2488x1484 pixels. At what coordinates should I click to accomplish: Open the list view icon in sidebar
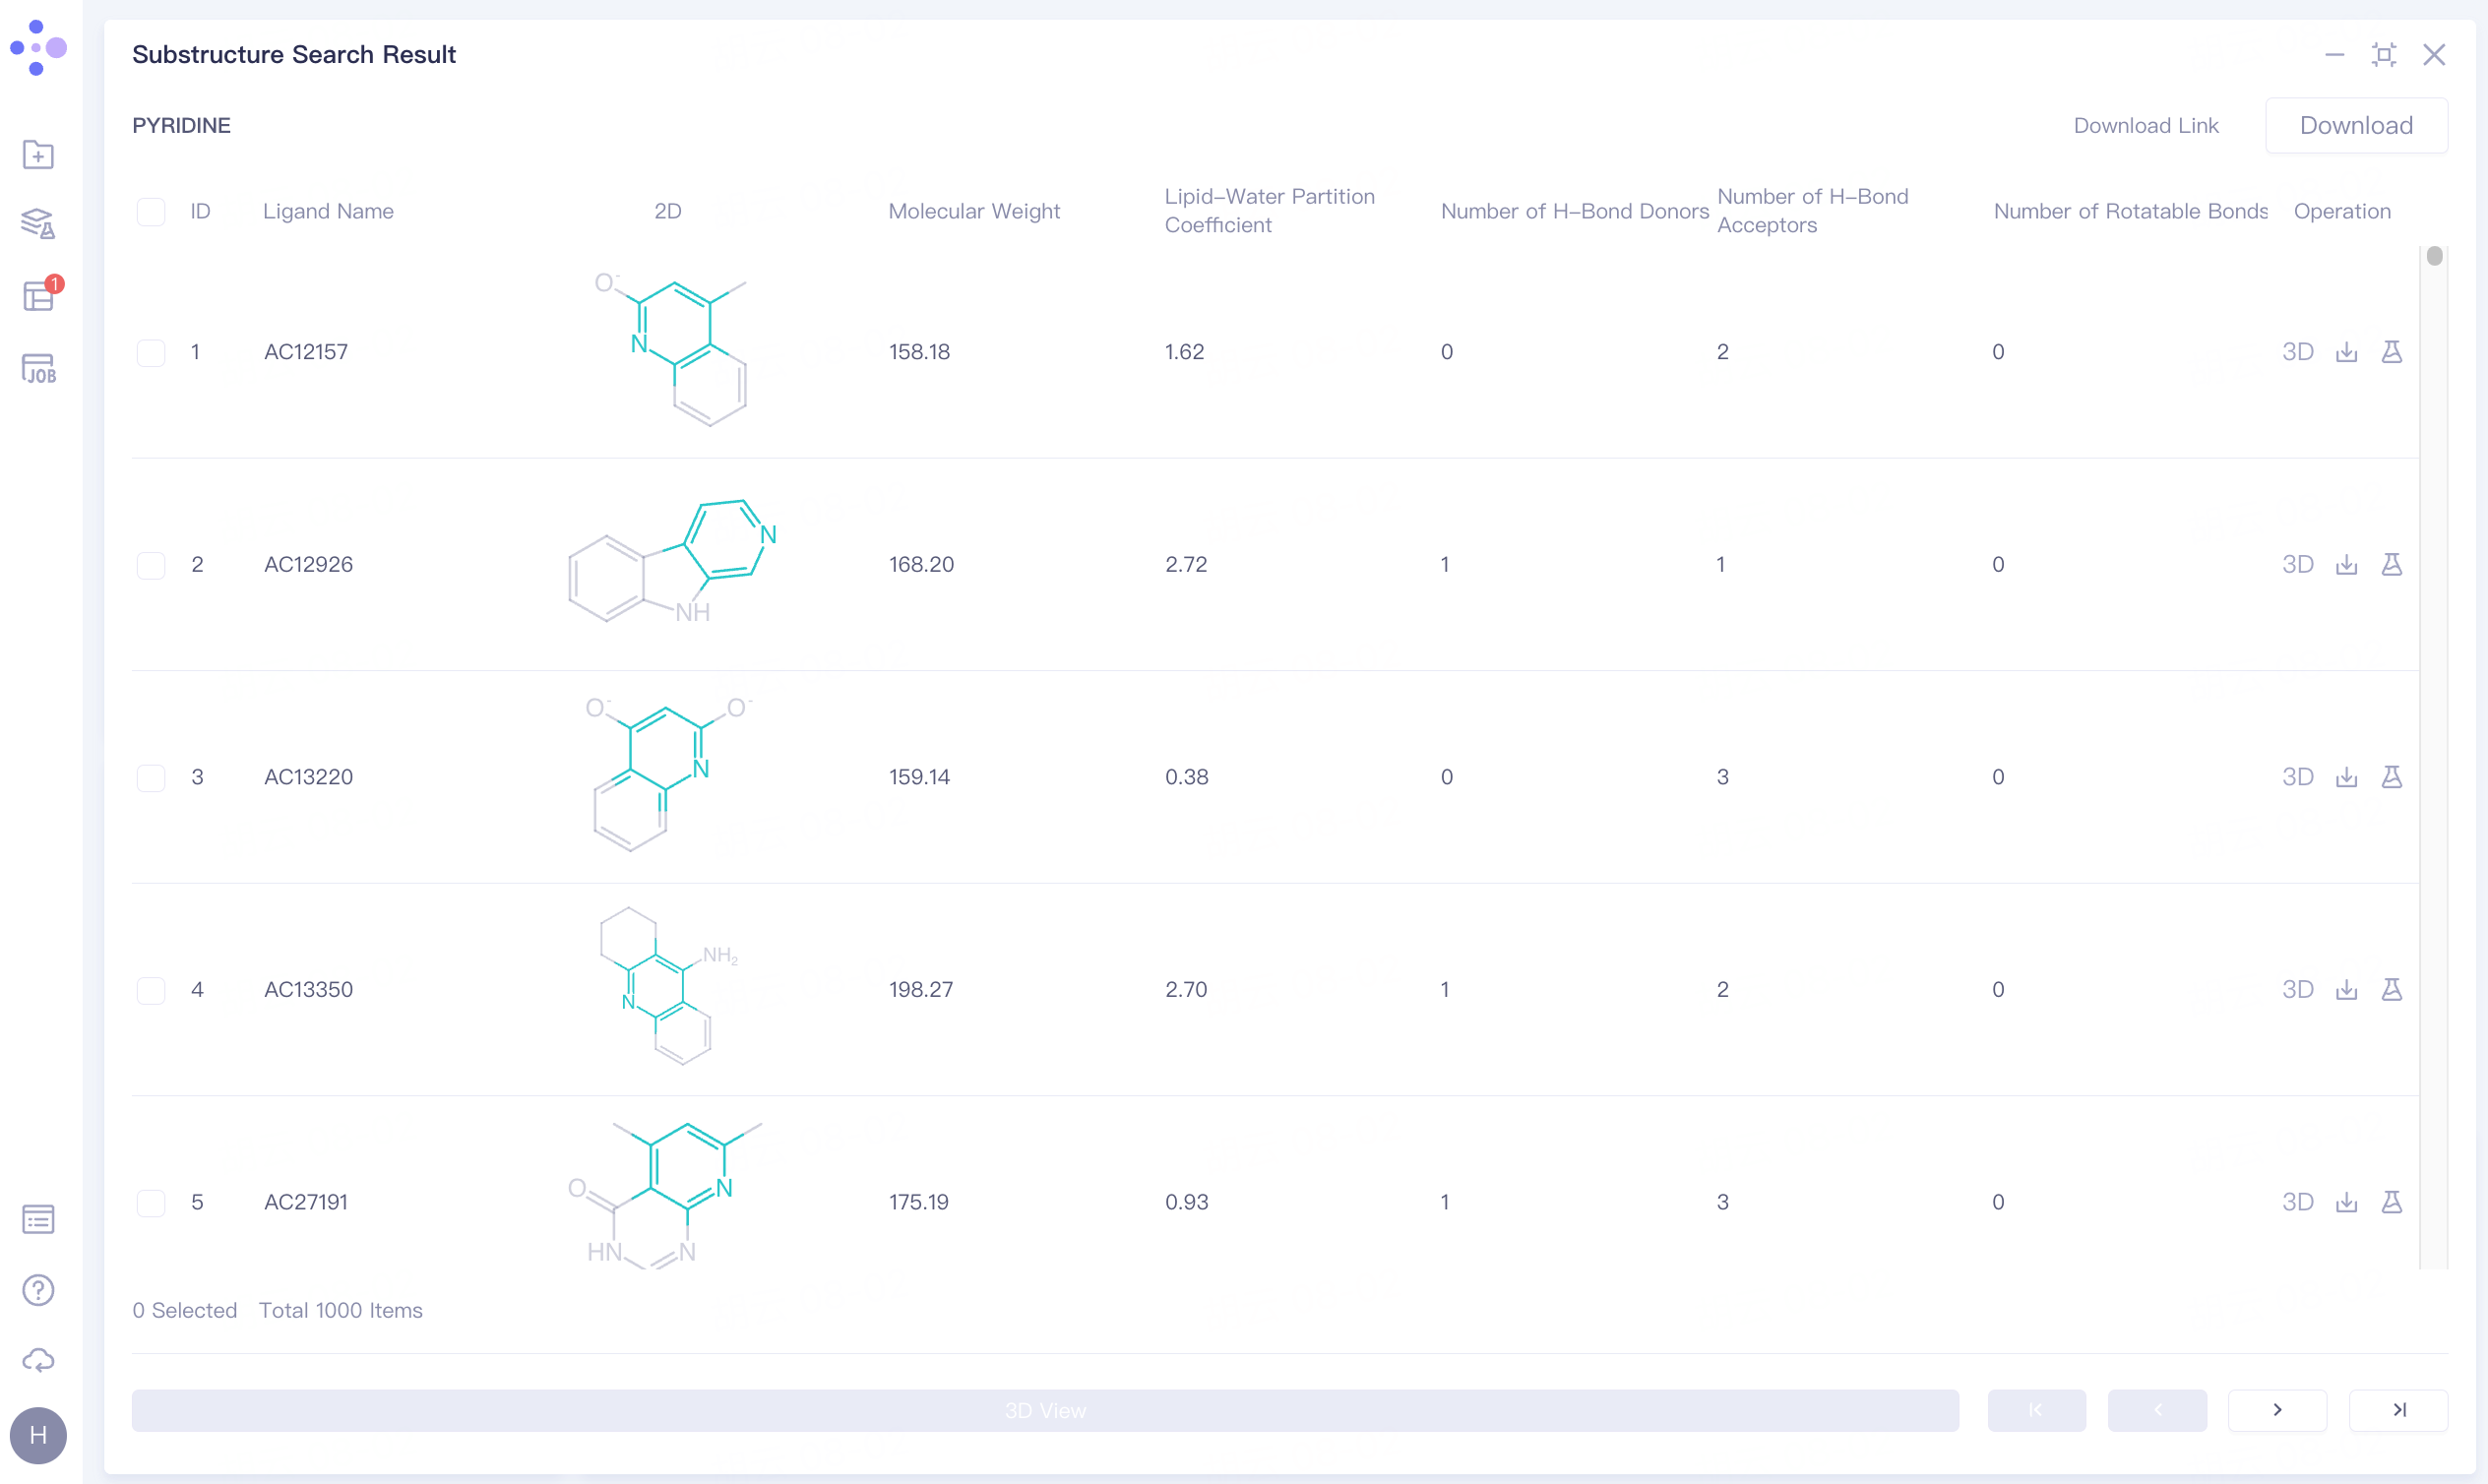click(38, 1219)
